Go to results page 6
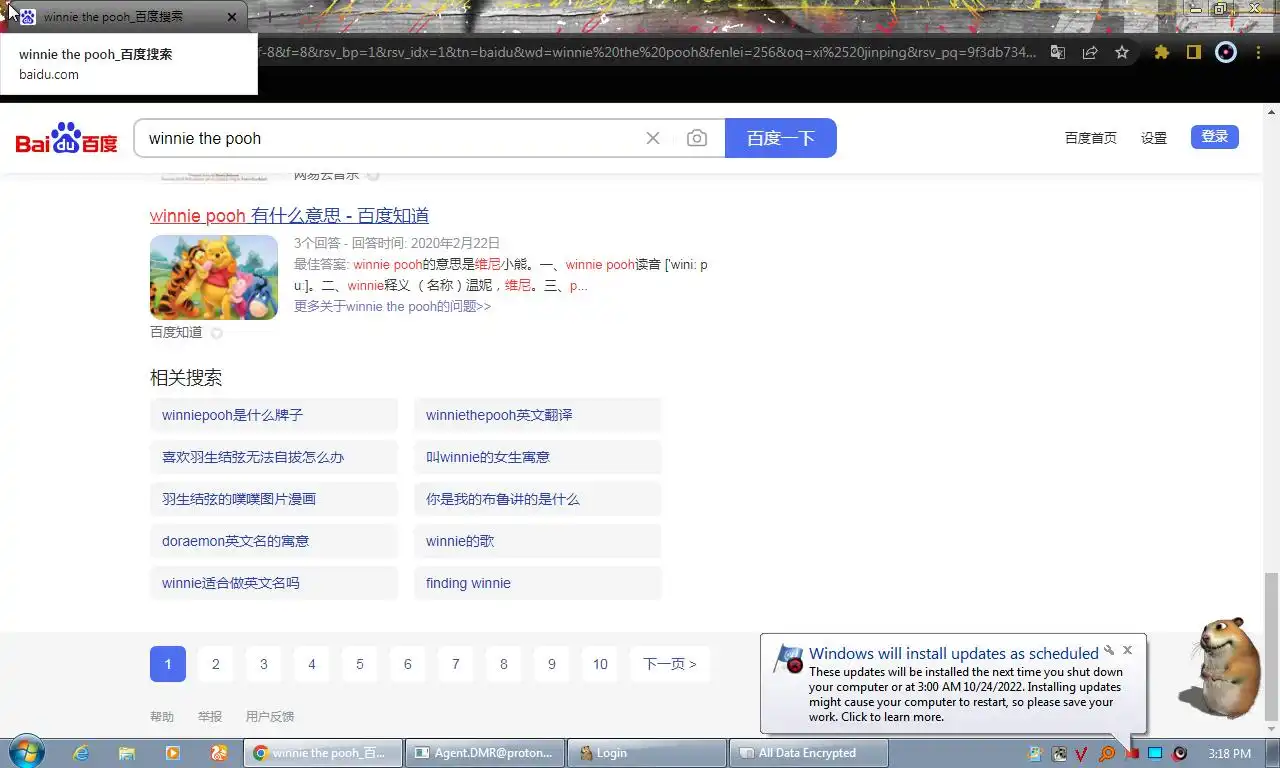 pyautogui.click(x=408, y=664)
